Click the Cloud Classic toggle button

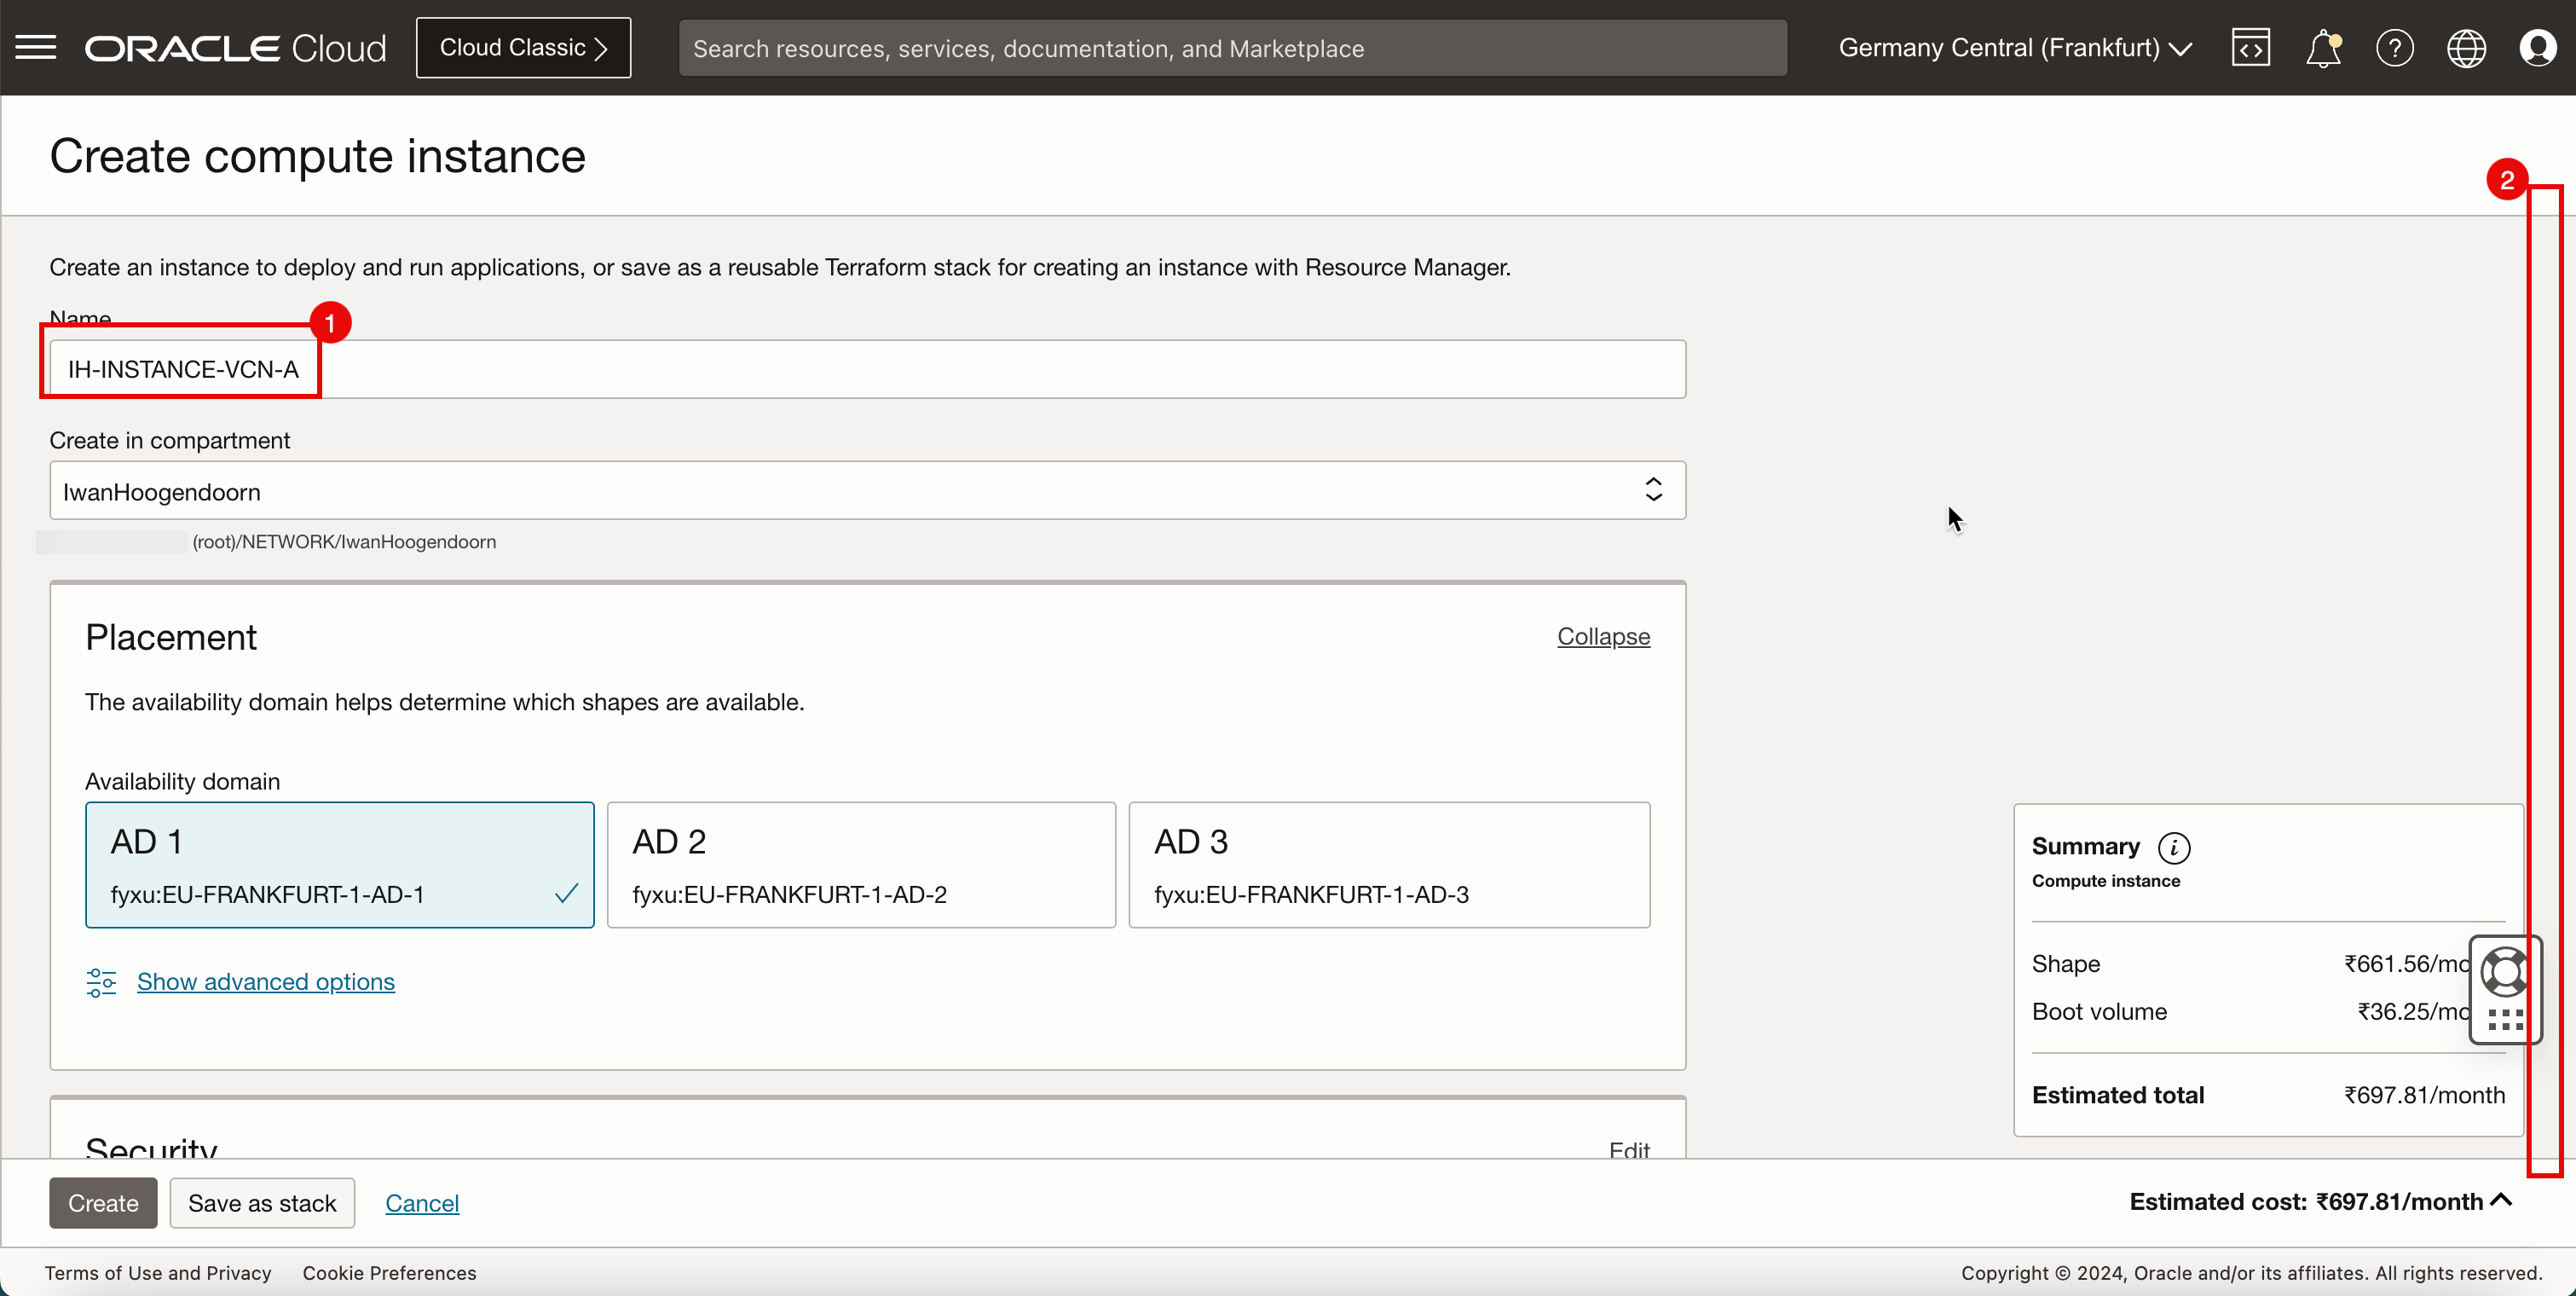(x=525, y=48)
